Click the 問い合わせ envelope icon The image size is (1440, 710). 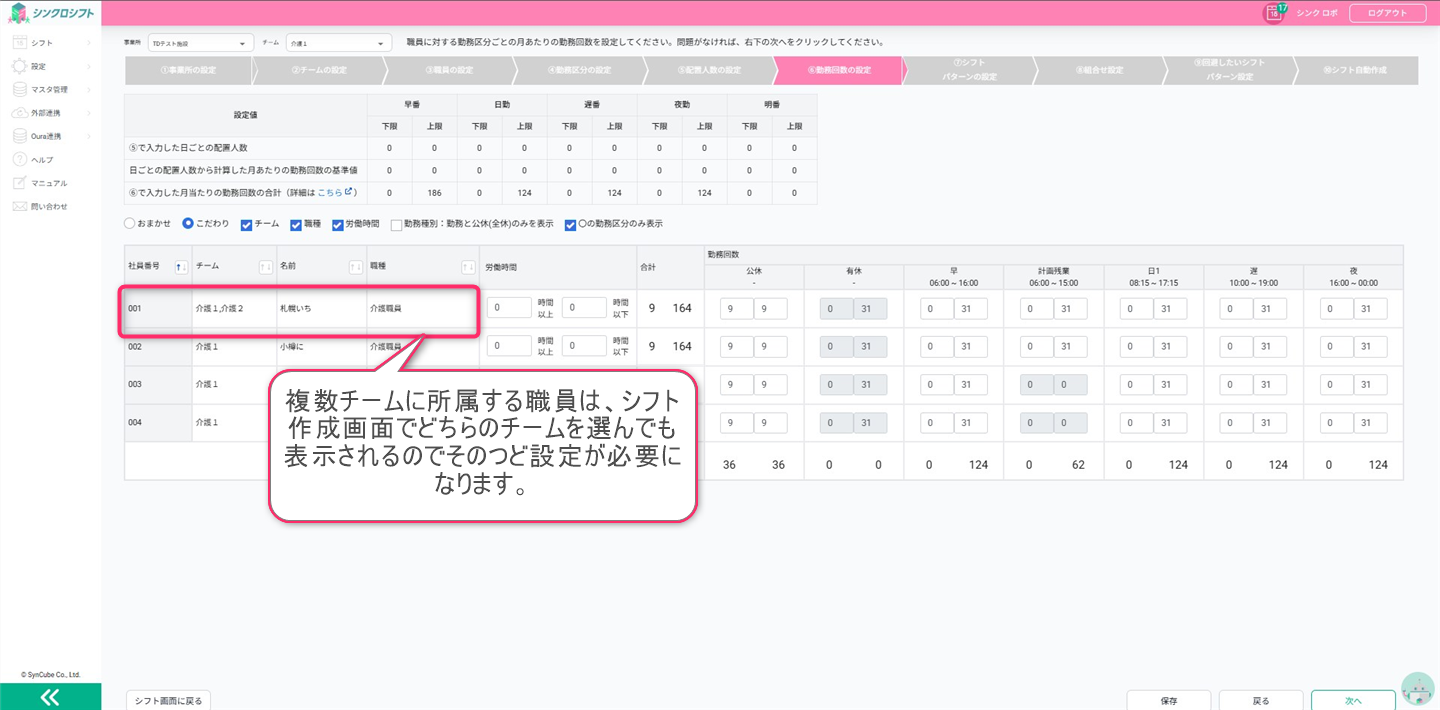click(x=19, y=206)
